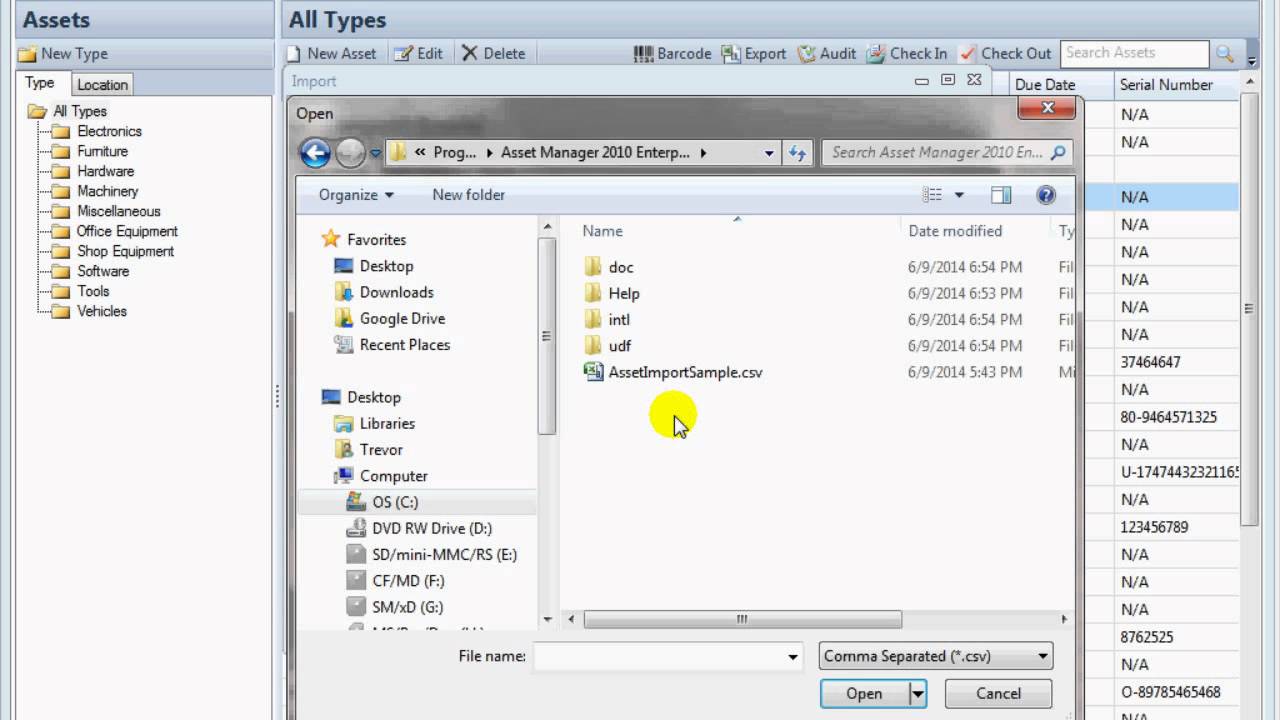
Task: Select the Trevor user folder
Action: click(x=381, y=450)
